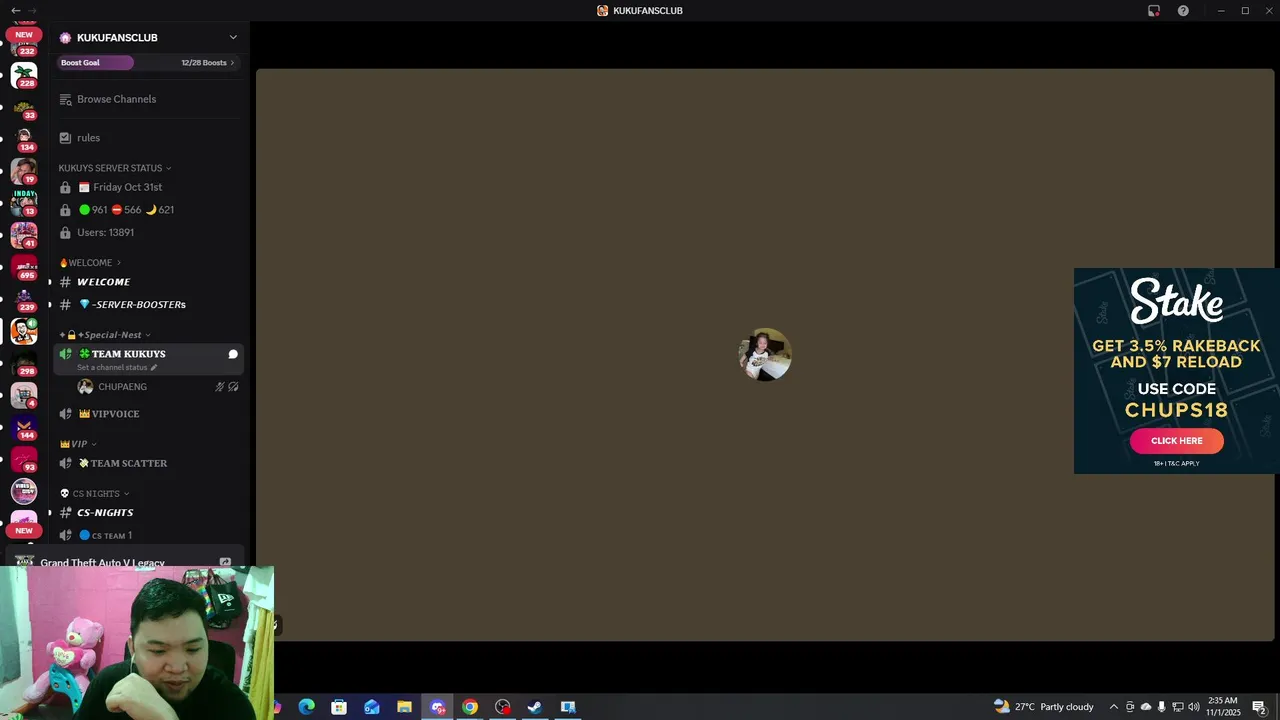
Task: Open Steam from the taskbar
Action: click(535, 707)
